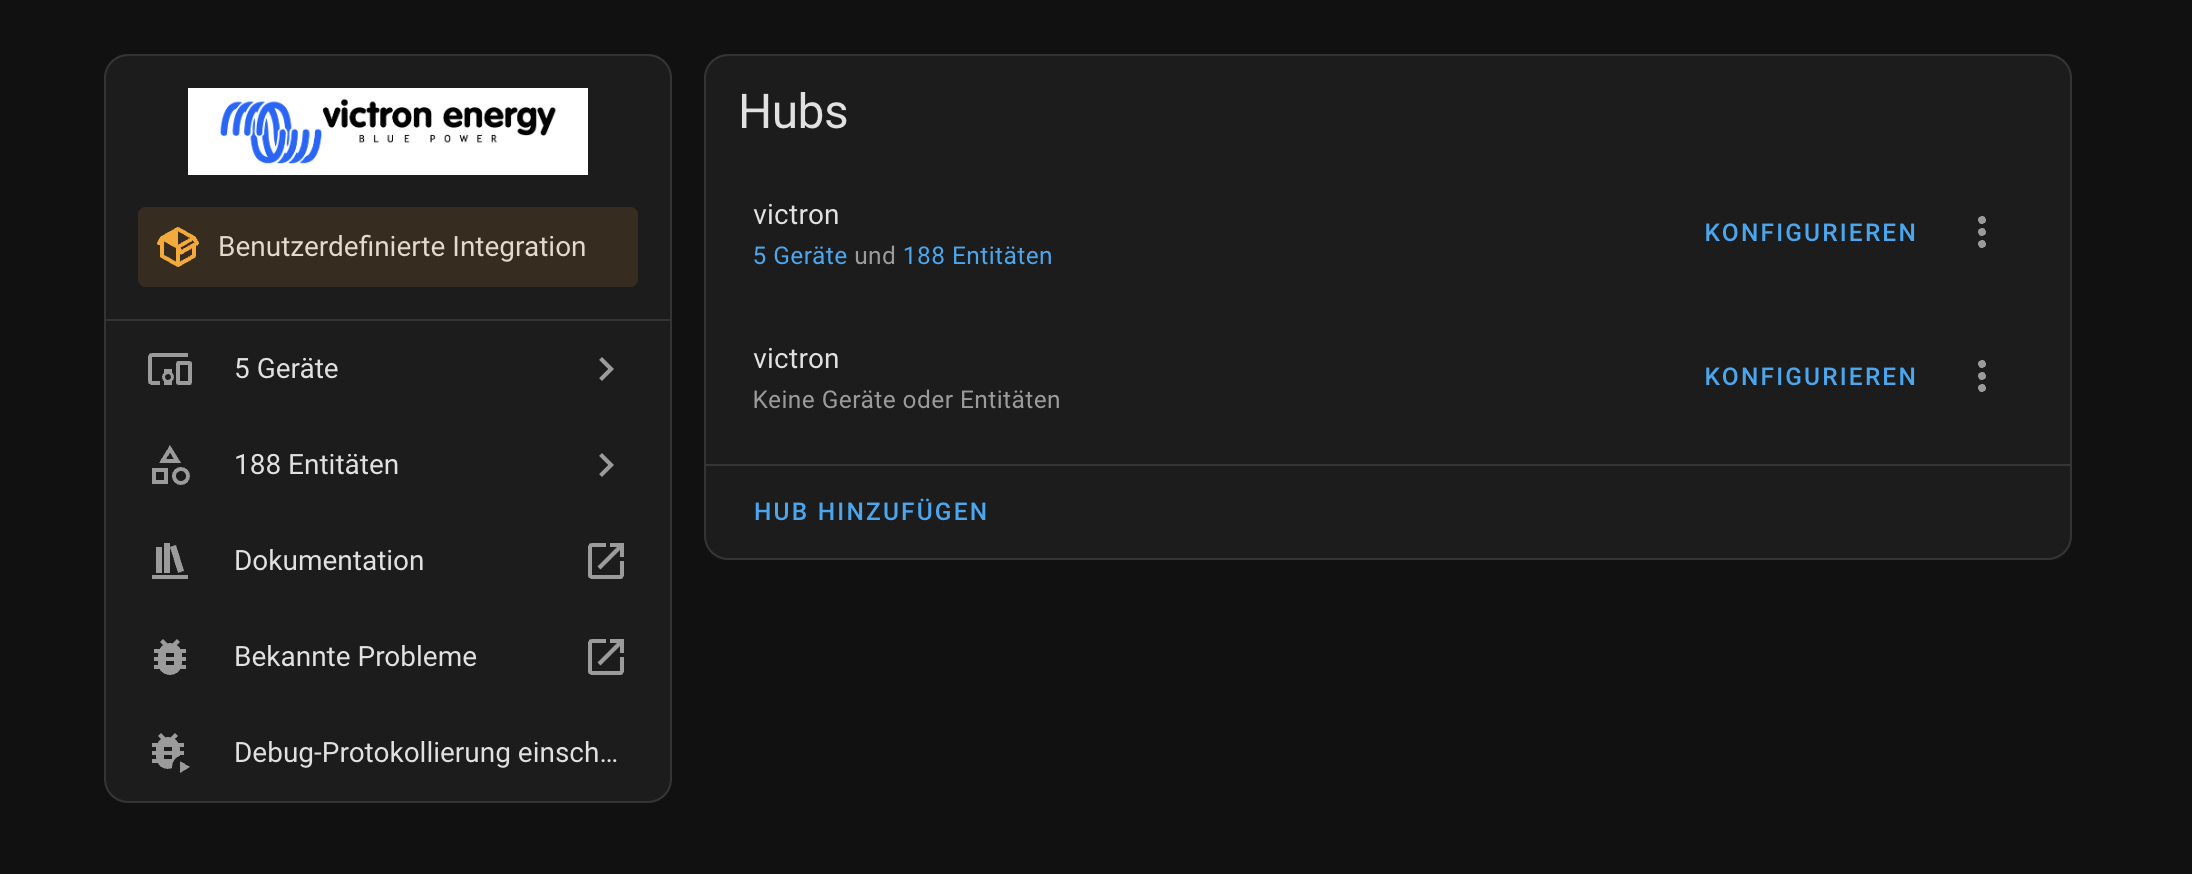The height and width of the screenshot is (874, 2192).
Task: Click the Benutzerdefinierte Integration box icon
Action: tap(177, 246)
